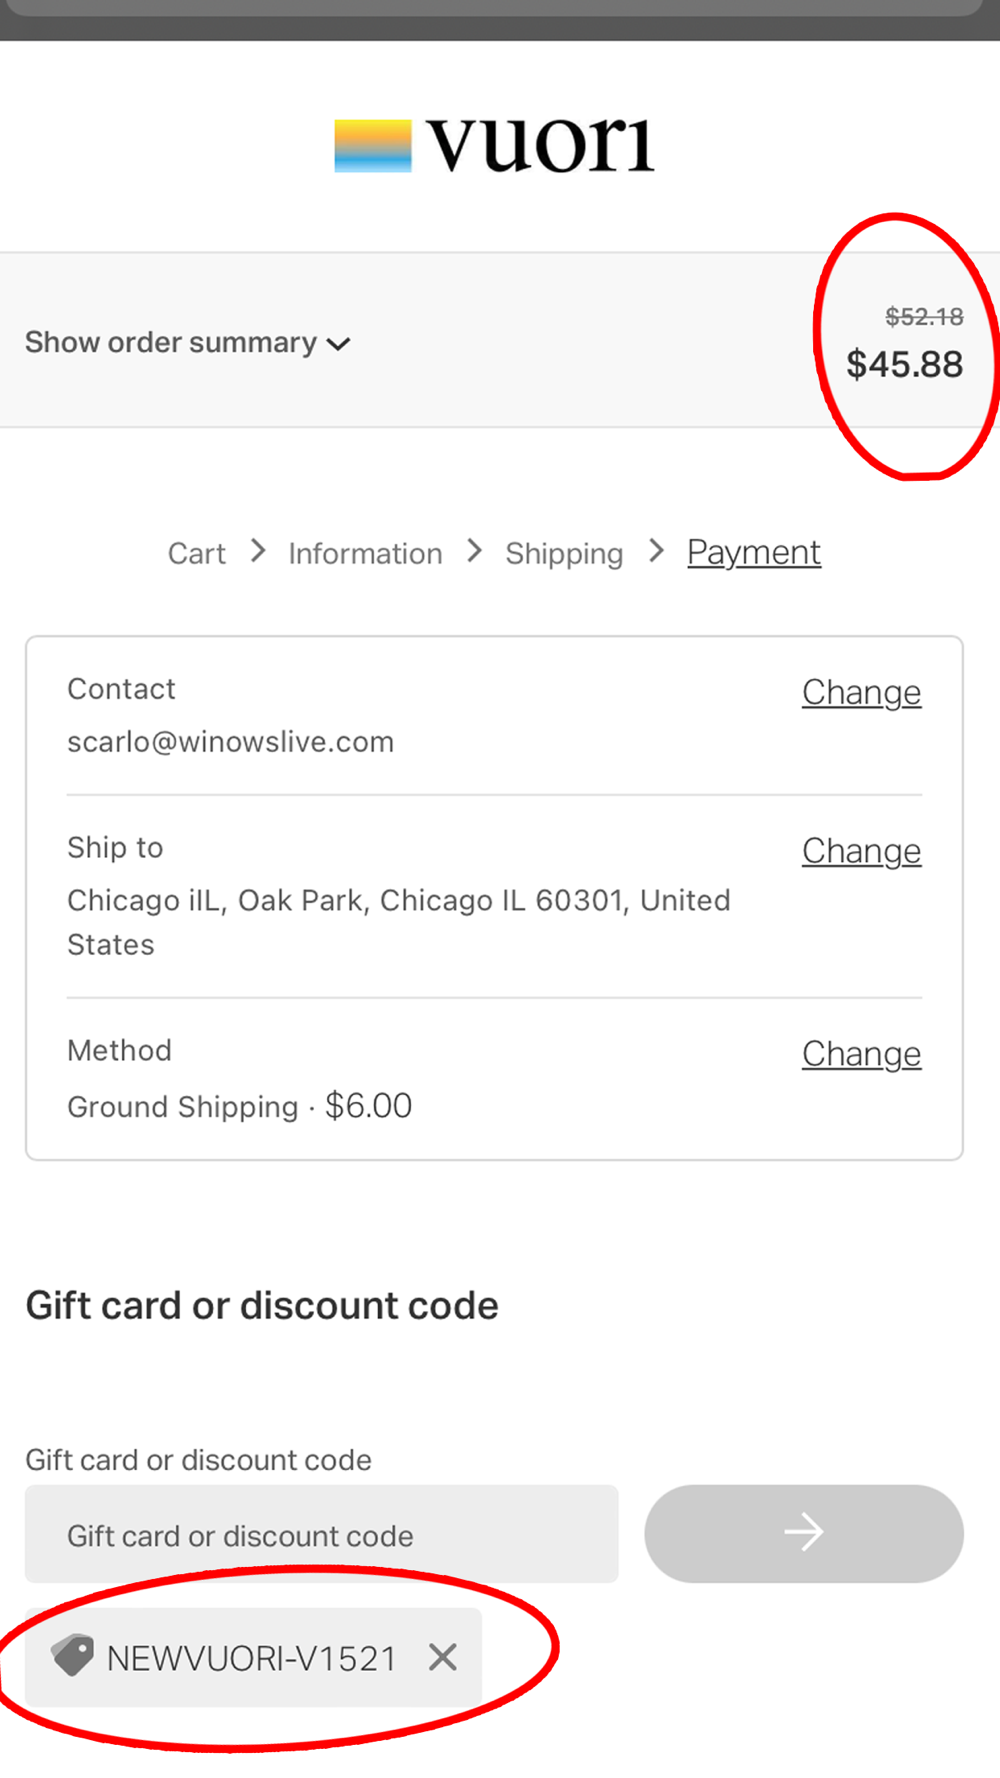Click the chevron between Information and Shipping
This screenshot has height=1778, width=1000.
[x=475, y=551]
